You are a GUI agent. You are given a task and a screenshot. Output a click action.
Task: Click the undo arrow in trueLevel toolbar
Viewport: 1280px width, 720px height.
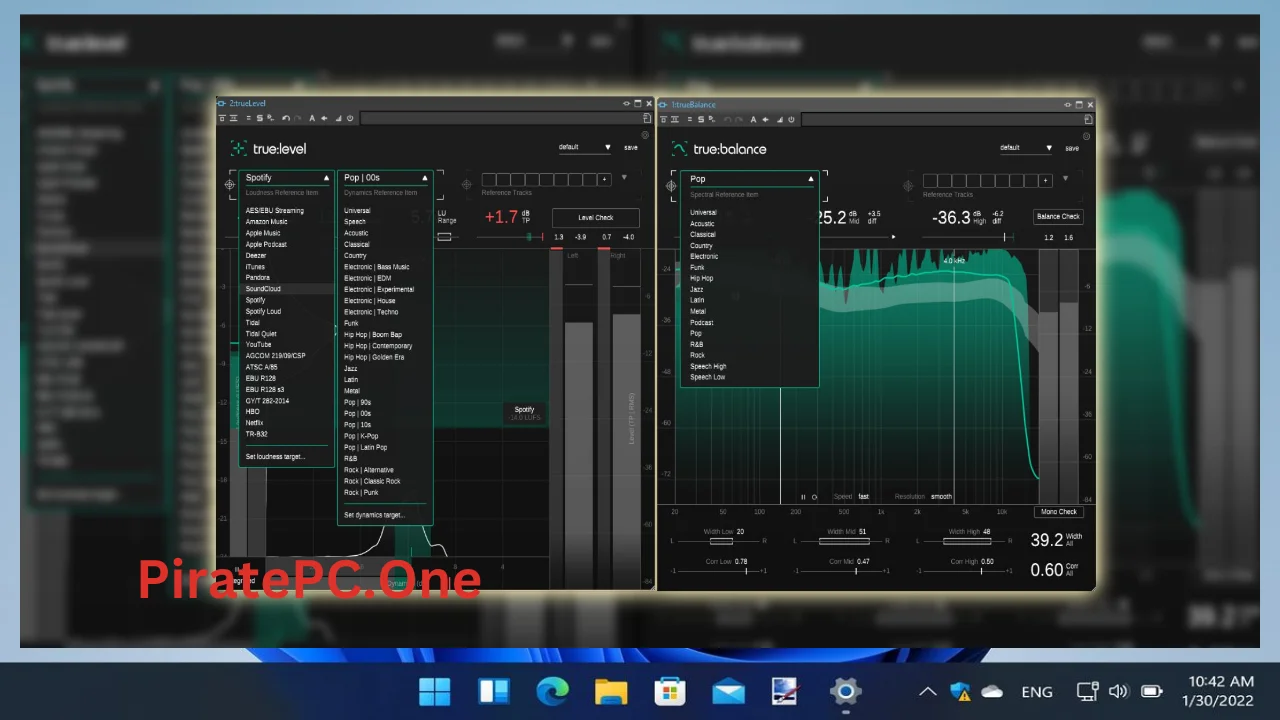pos(286,118)
